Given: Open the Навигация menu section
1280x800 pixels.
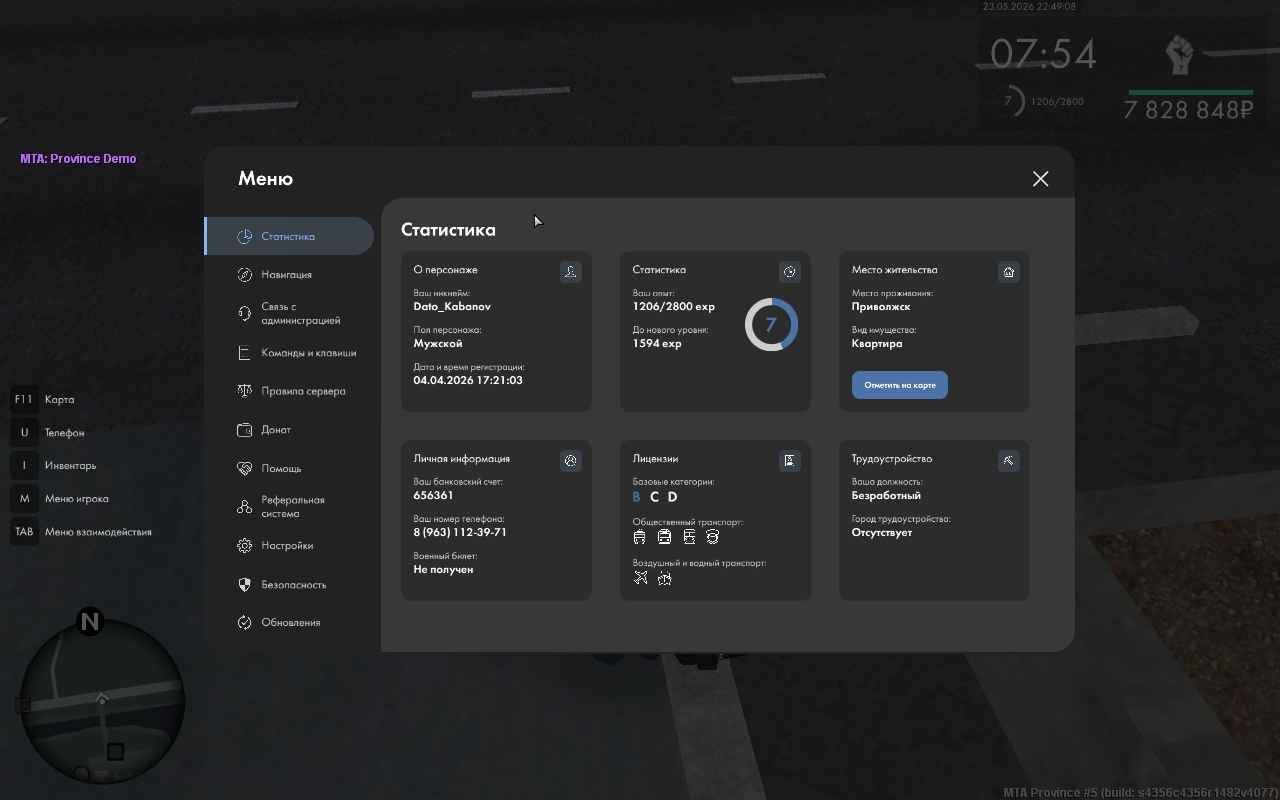Looking at the screenshot, I should 289,275.
